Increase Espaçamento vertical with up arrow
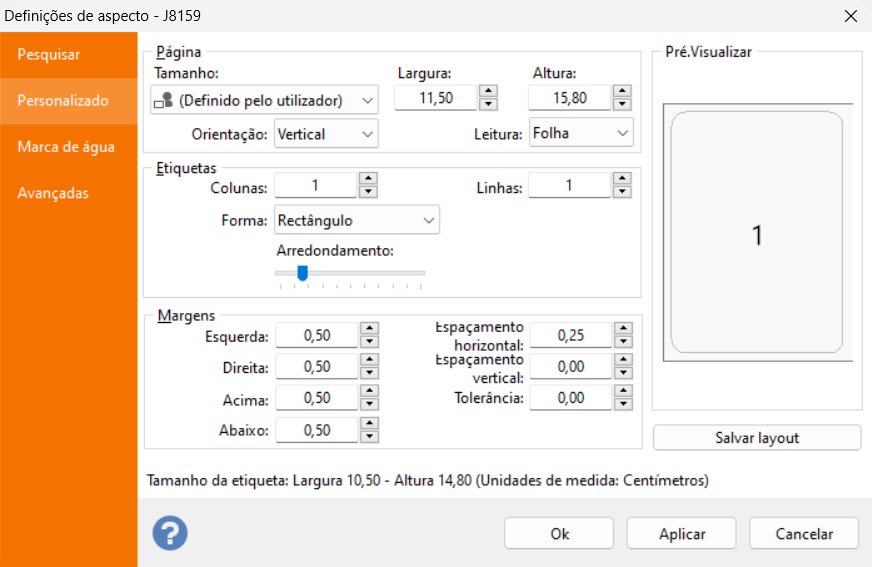Viewport: 872px width, 567px height. click(x=623, y=360)
